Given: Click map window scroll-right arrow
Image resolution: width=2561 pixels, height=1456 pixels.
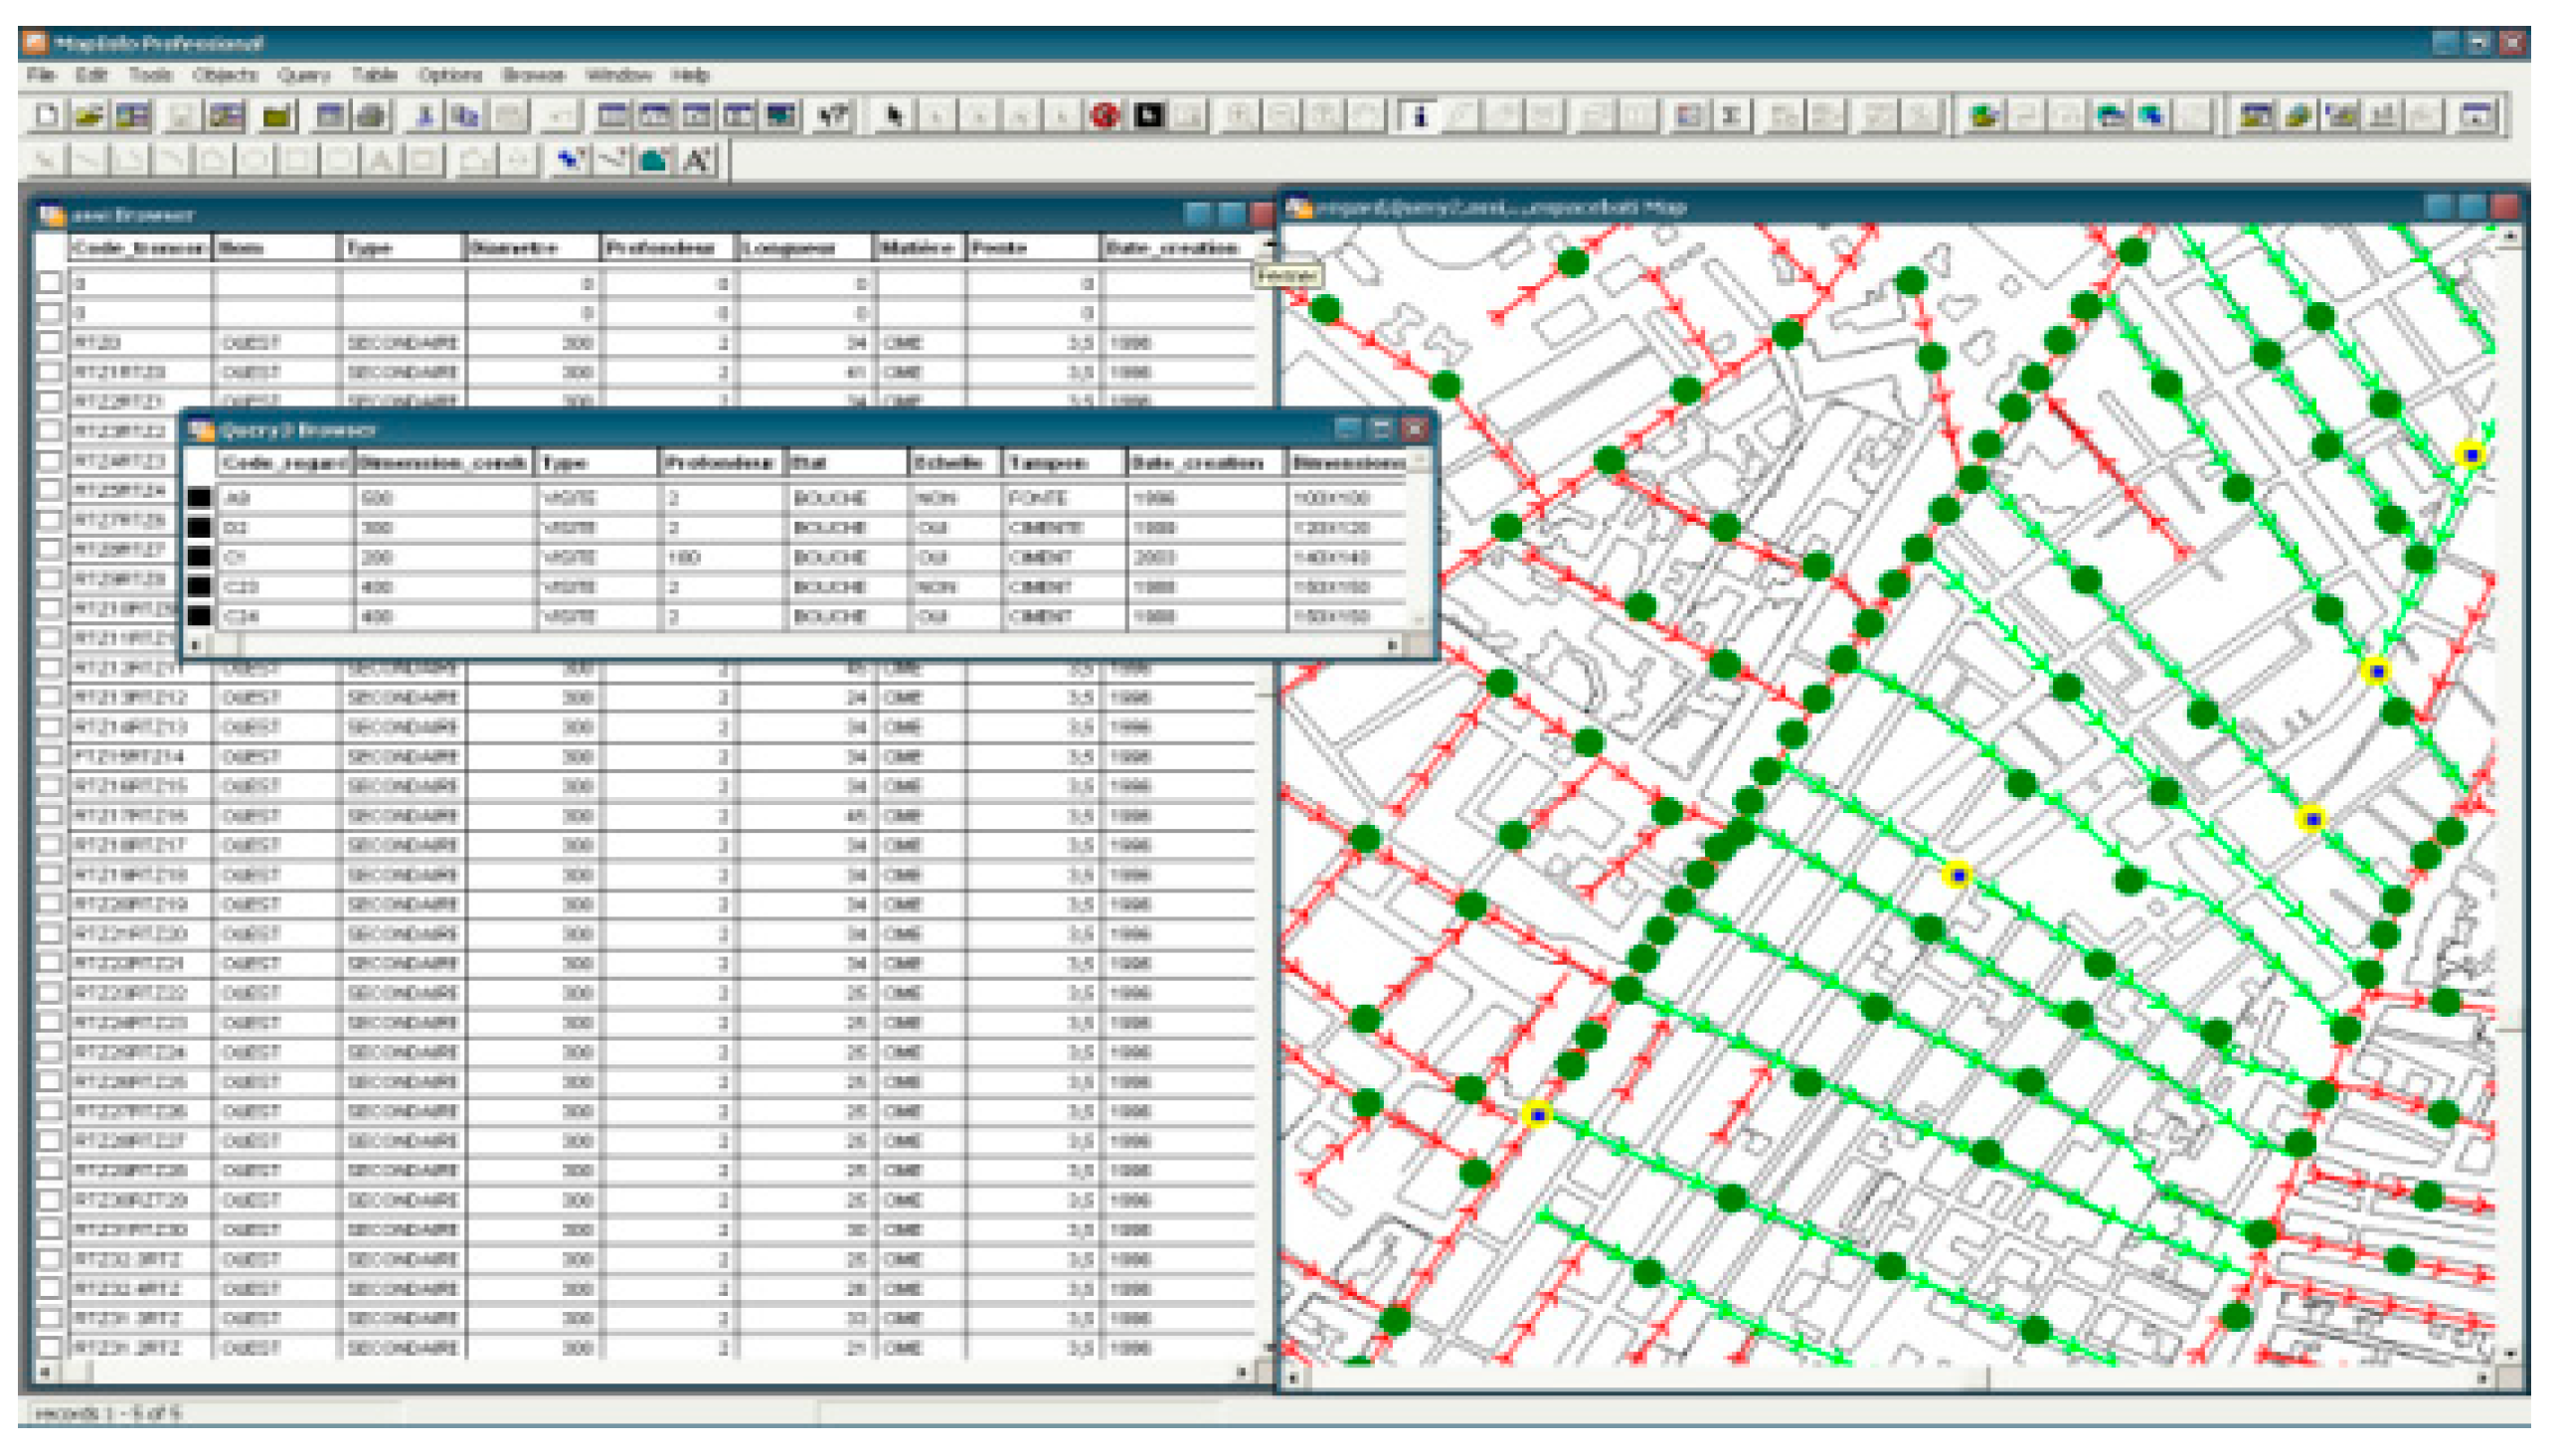Looking at the screenshot, I should coord(2485,1378).
